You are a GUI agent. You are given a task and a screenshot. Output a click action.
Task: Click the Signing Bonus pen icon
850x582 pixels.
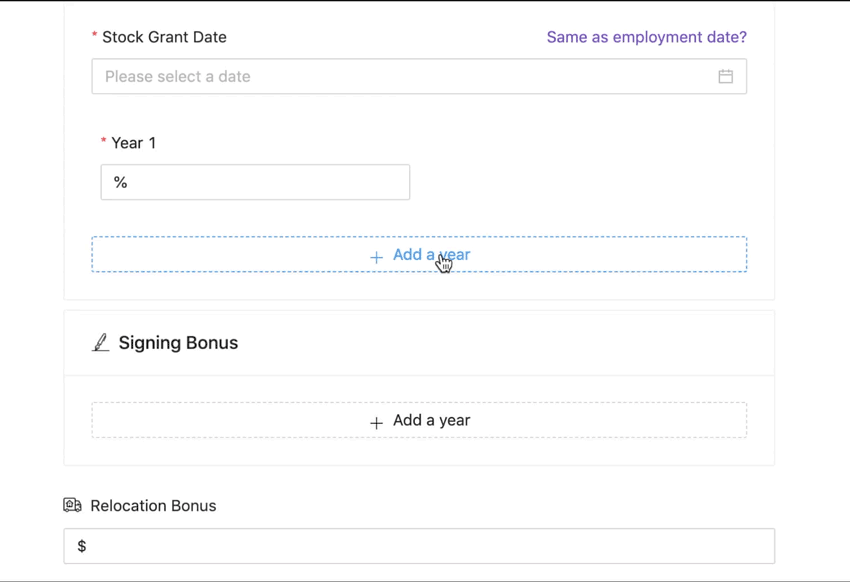(x=101, y=343)
